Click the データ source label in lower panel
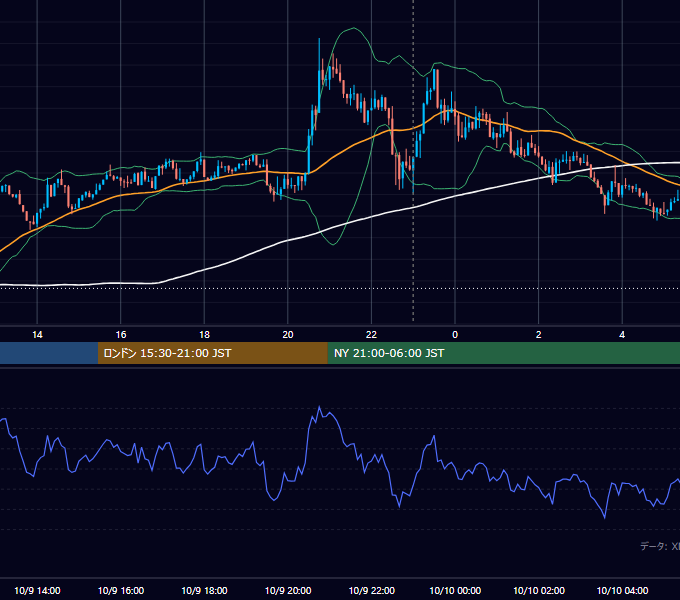Viewport: 680px width, 600px height. click(x=660, y=546)
